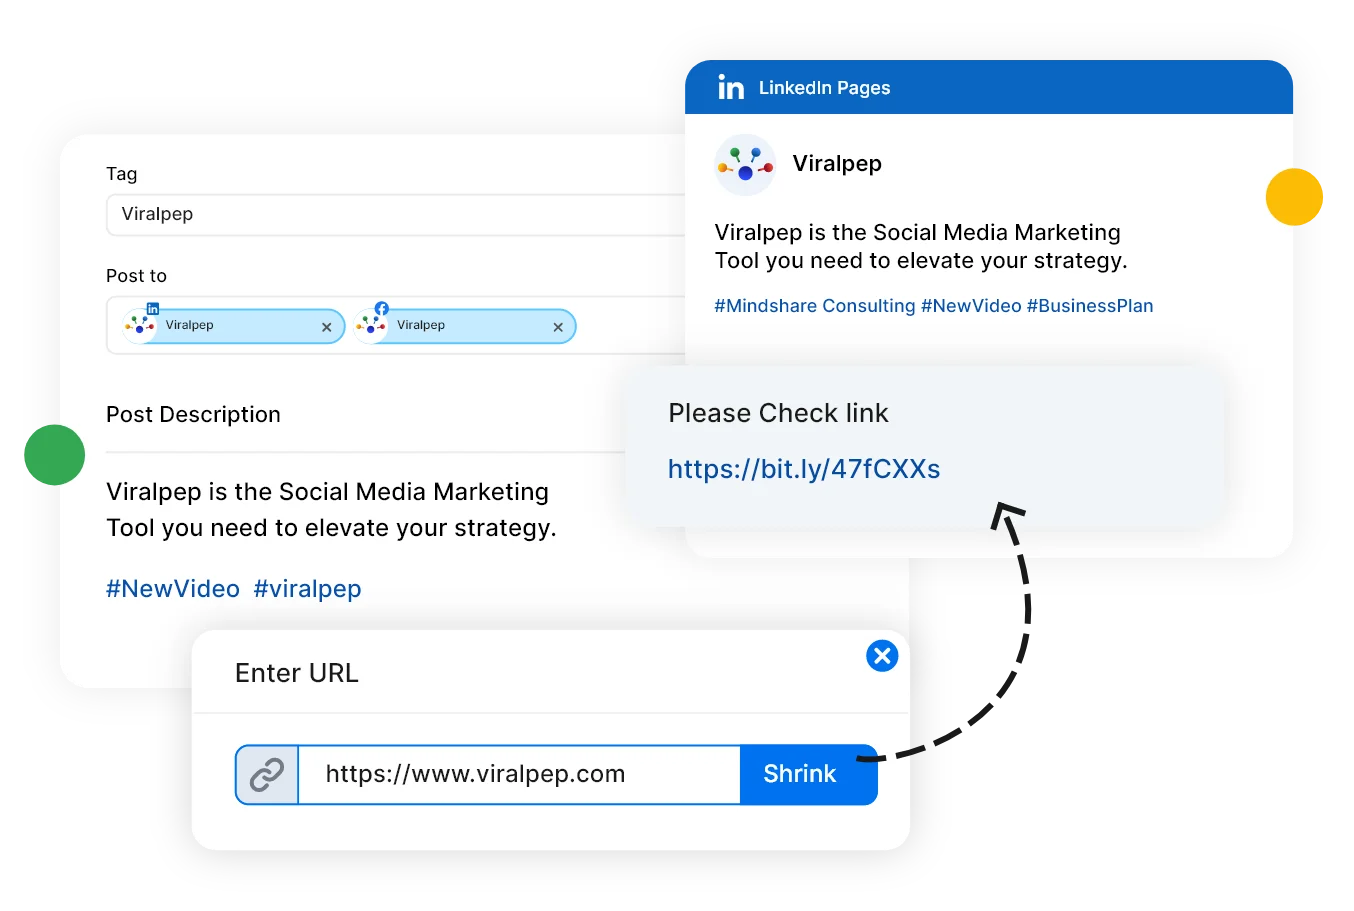Remove the Facebook Viralpep channel chip
Screen dimensions: 1354x911
click(558, 327)
